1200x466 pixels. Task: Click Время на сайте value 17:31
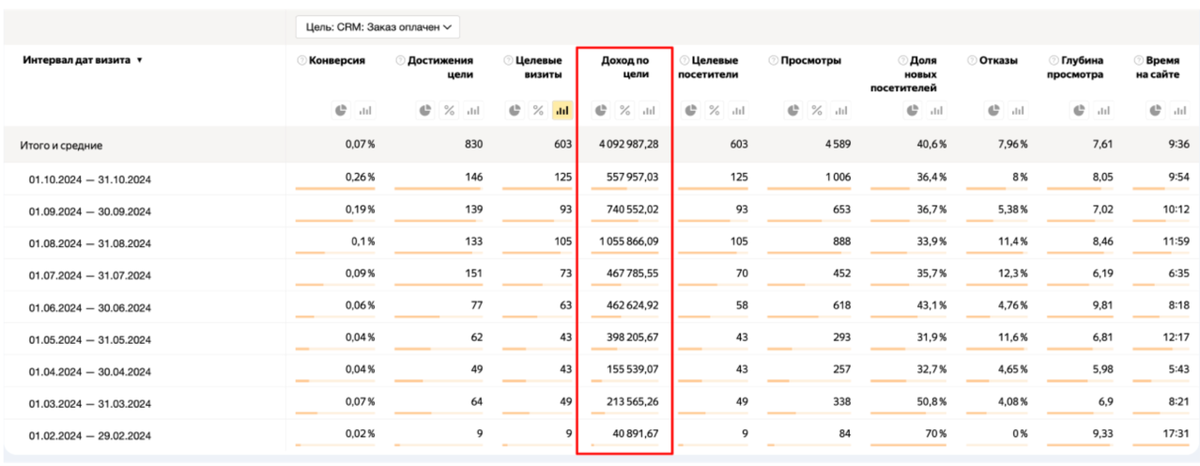click(x=1175, y=434)
